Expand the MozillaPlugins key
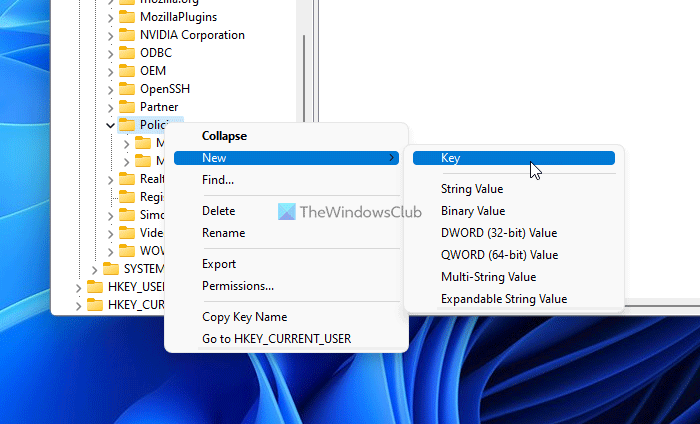The height and width of the screenshot is (424, 700). click(110, 18)
